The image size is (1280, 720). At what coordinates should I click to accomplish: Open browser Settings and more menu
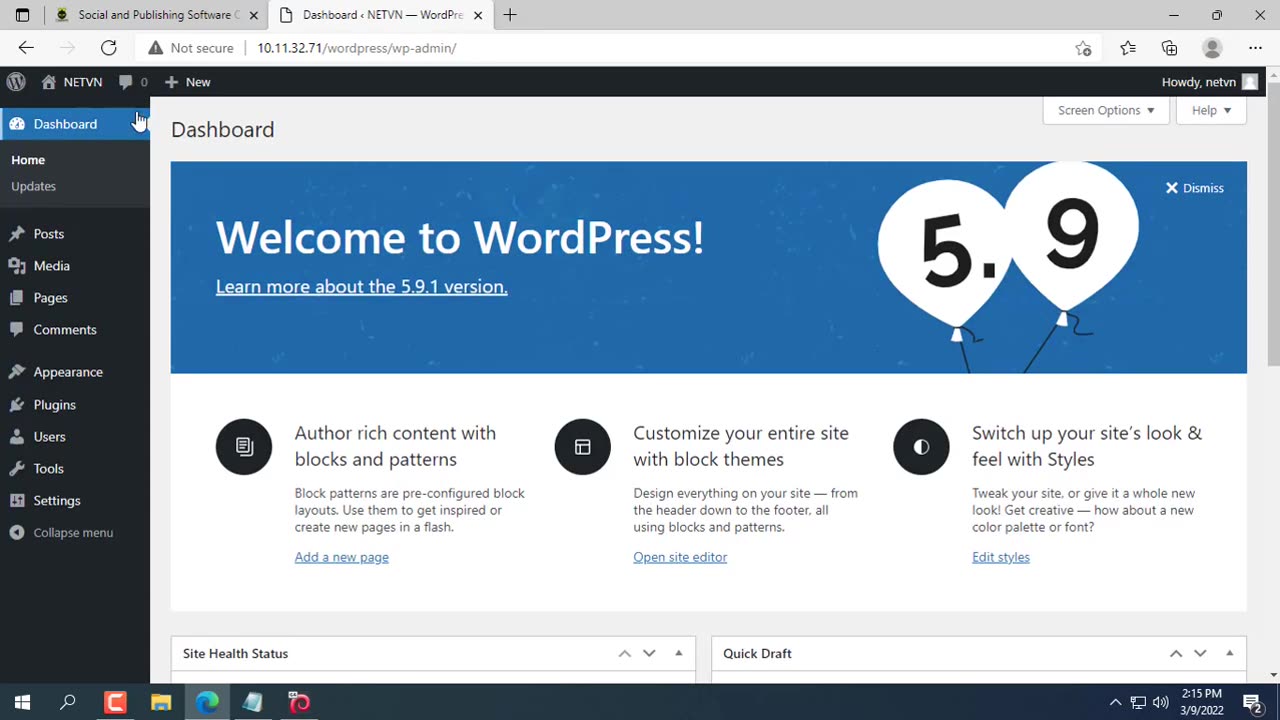coord(1255,48)
